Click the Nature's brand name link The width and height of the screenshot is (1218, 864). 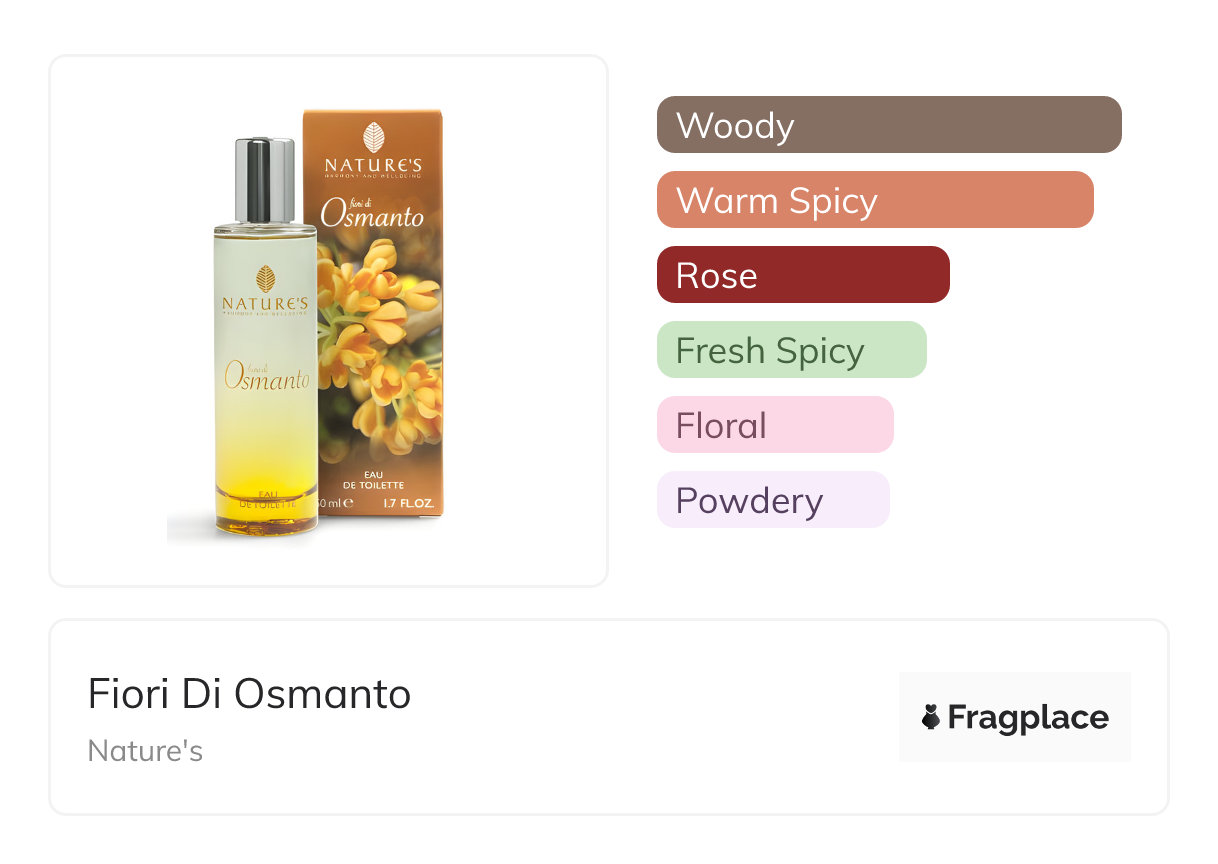tap(145, 751)
